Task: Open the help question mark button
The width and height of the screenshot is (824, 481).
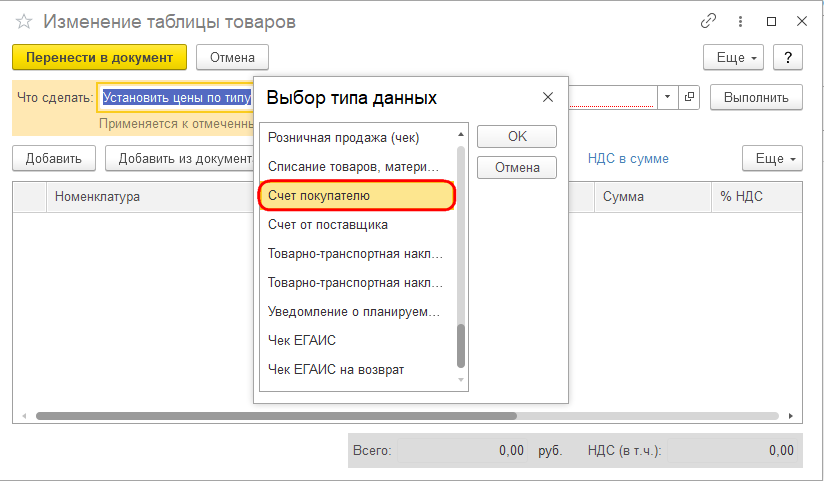Action: (x=788, y=57)
